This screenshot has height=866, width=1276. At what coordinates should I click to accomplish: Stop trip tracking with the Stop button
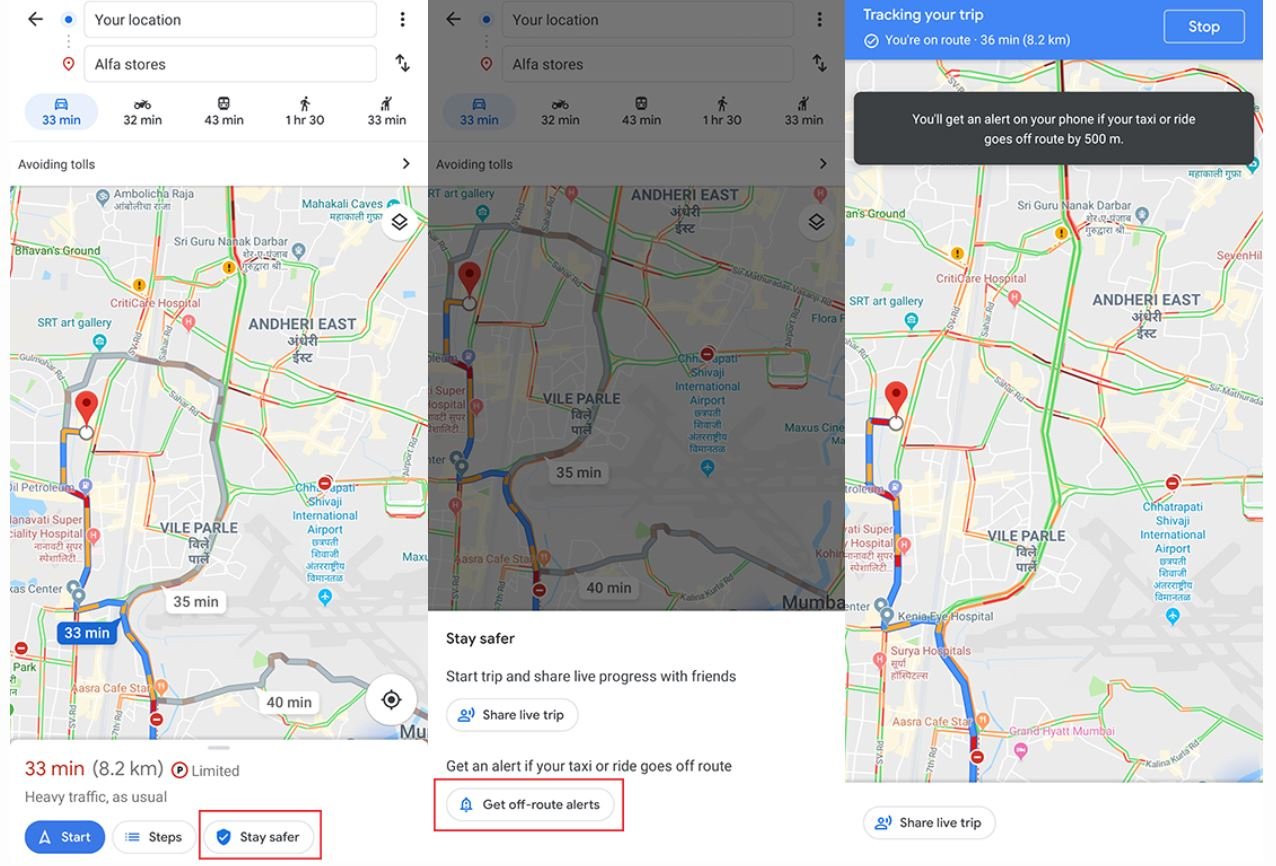pos(1204,27)
